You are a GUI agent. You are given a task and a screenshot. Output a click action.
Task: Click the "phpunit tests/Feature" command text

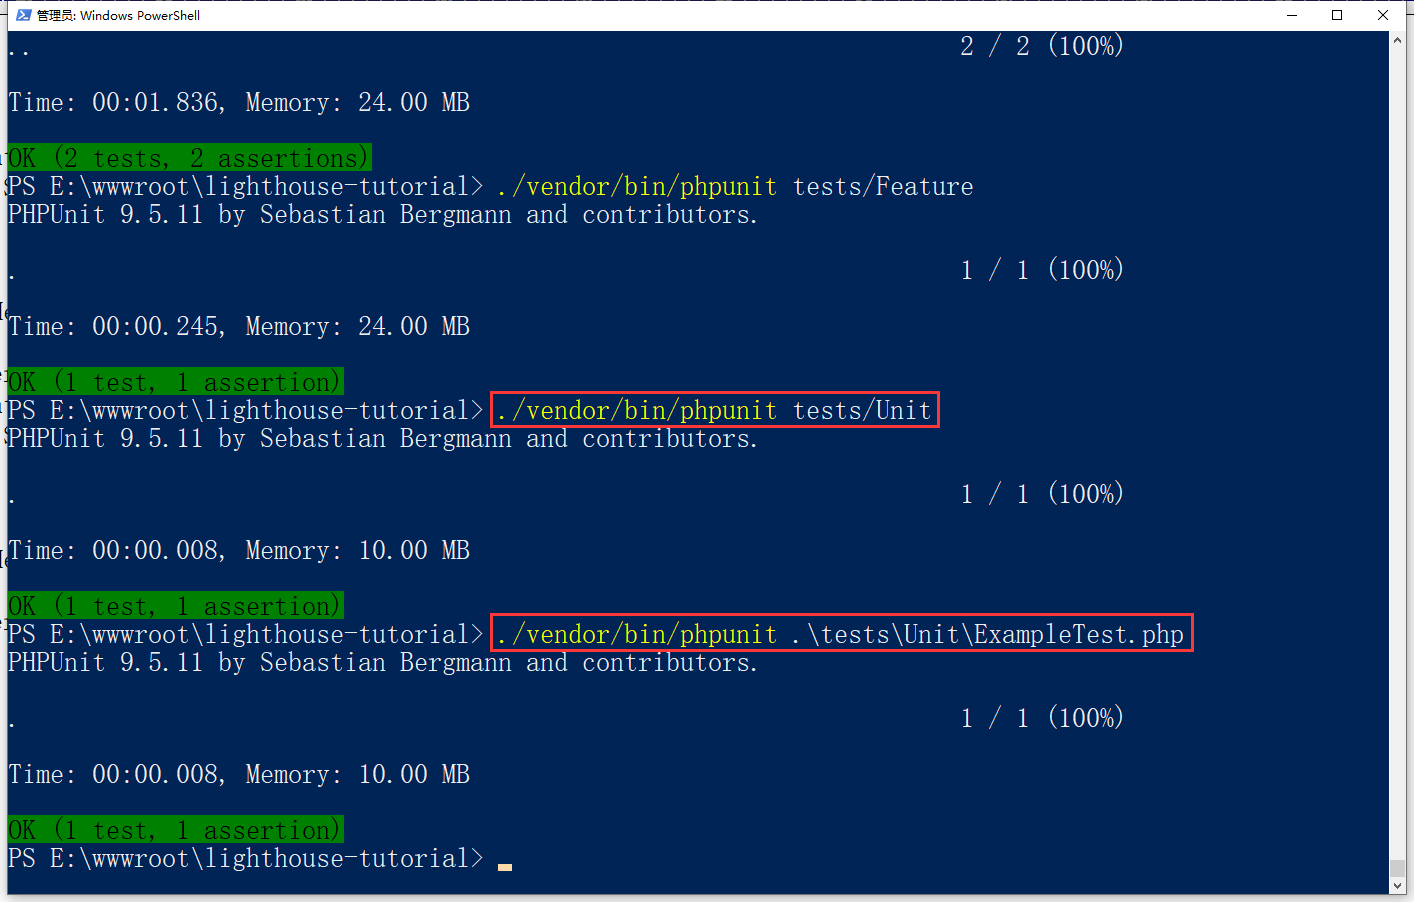(x=734, y=187)
